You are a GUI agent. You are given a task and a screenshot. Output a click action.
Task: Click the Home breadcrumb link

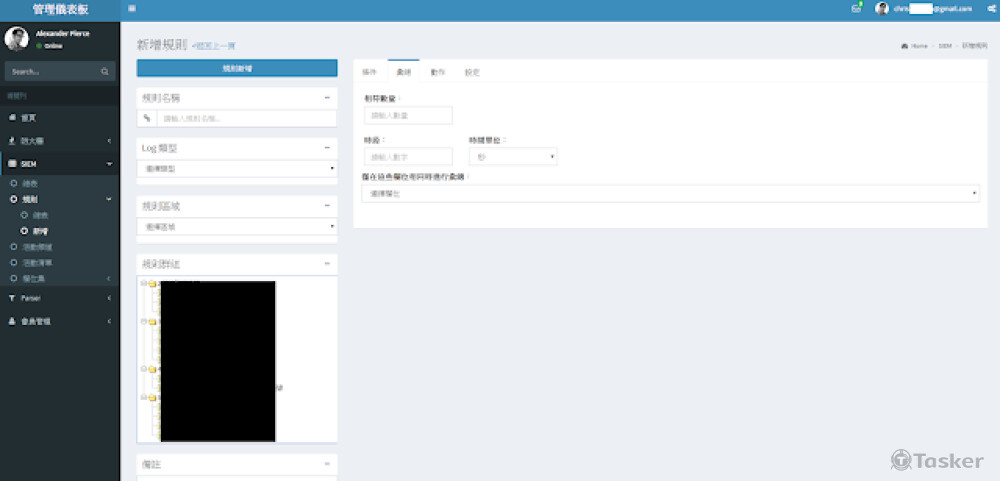(919, 46)
